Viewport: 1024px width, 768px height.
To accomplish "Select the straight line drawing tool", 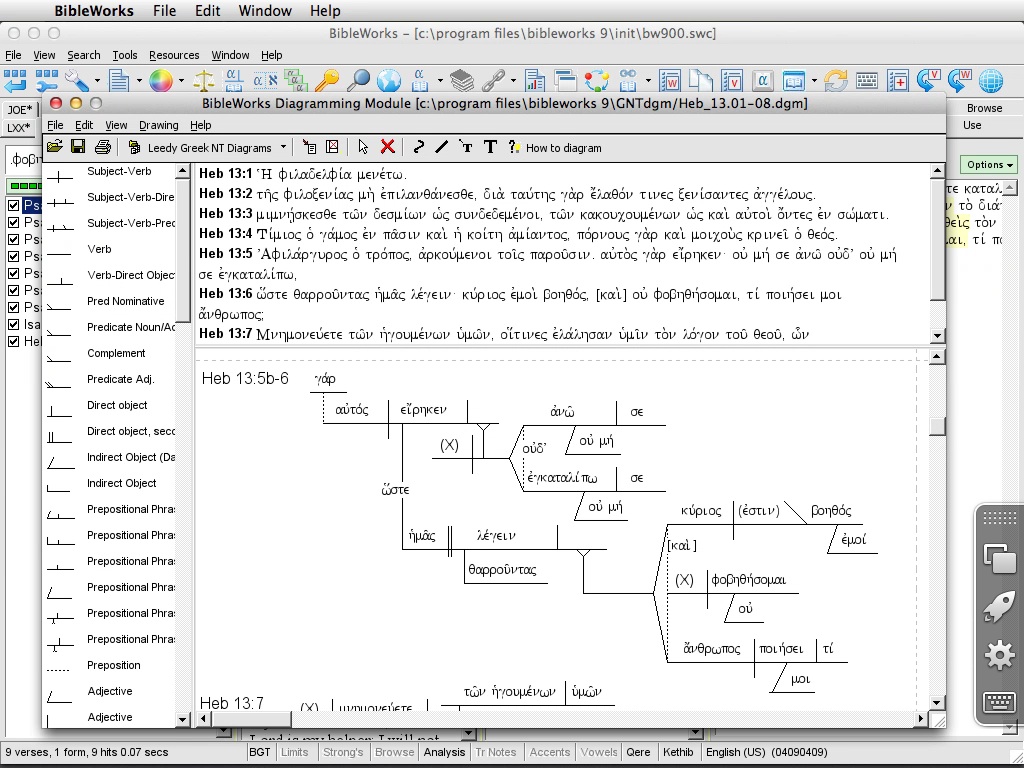I will pyautogui.click(x=441, y=147).
